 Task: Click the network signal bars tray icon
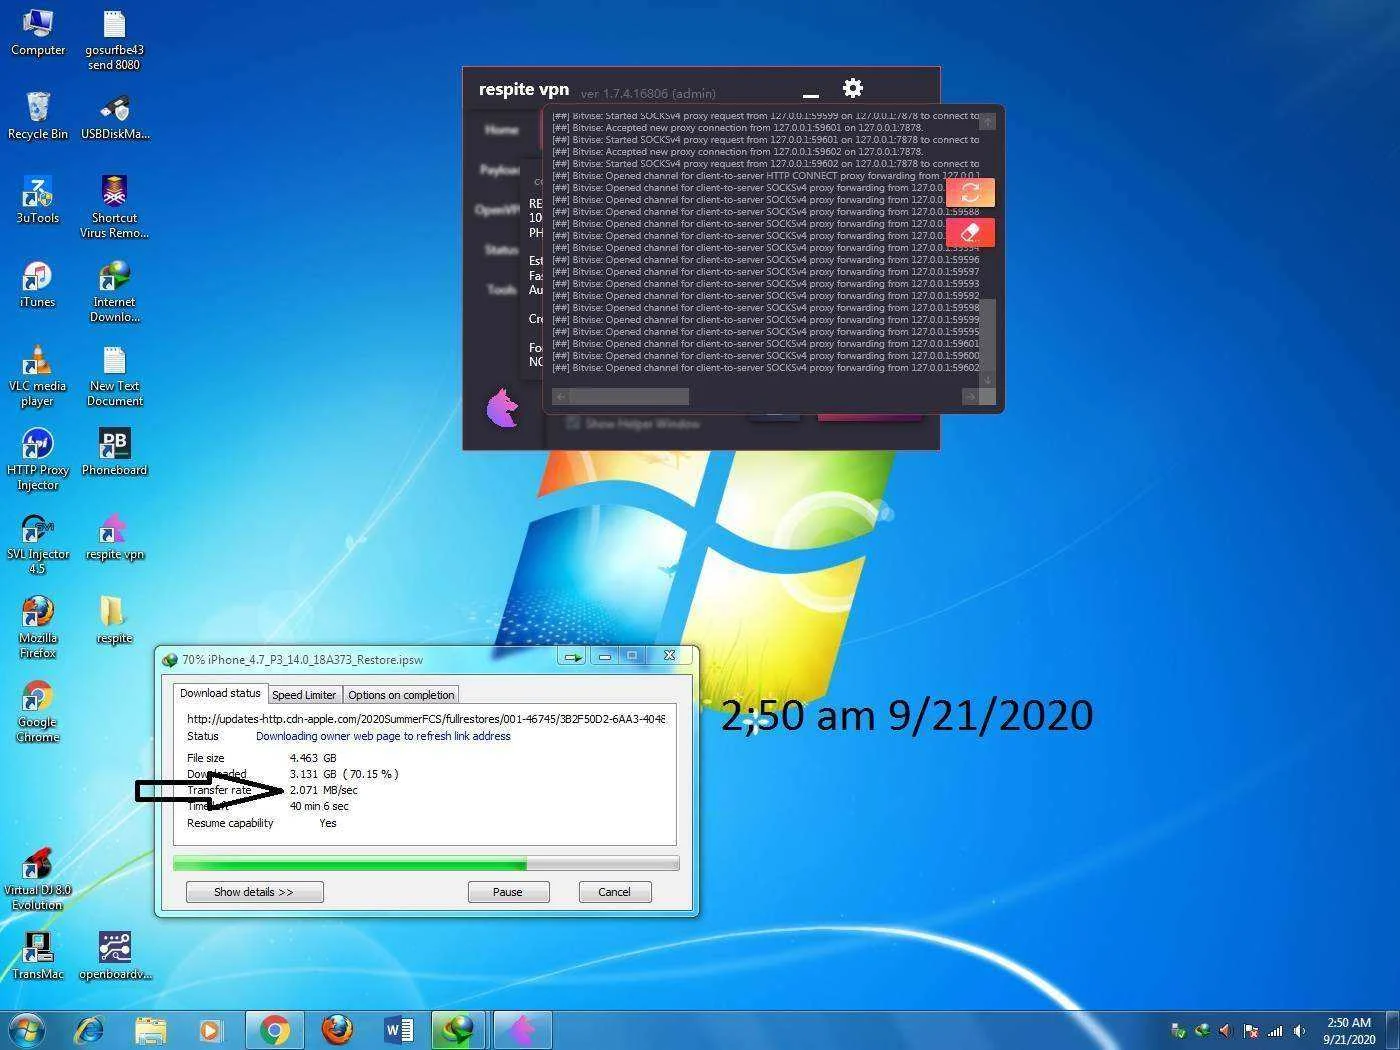pyautogui.click(x=1275, y=1030)
